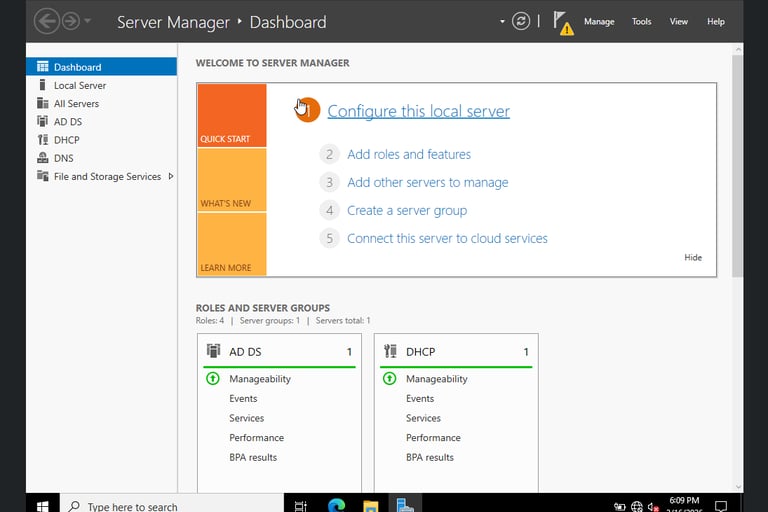Click the DHCP sidebar icon
This screenshot has width=768, height=512.
[43, 140]
